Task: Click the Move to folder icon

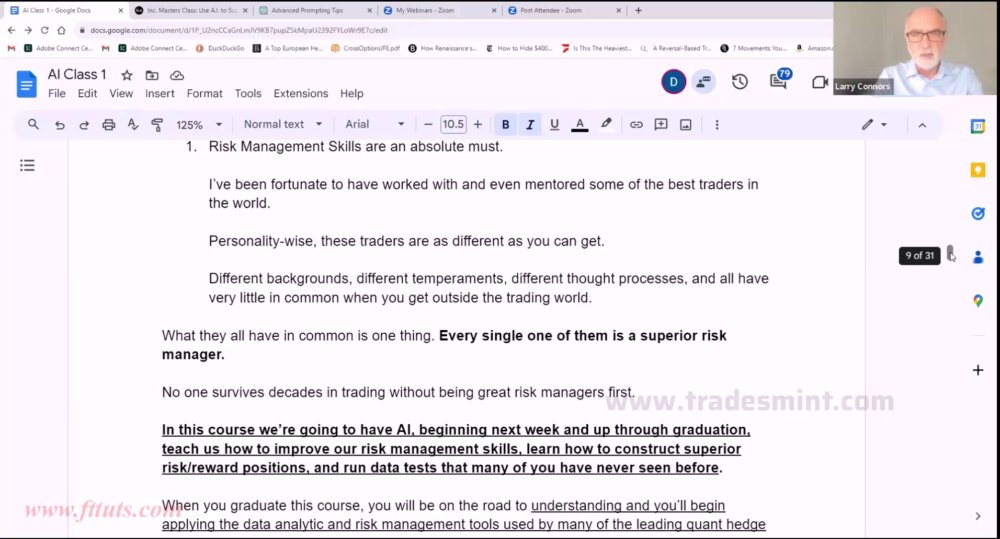Action: tap(152, 75)
